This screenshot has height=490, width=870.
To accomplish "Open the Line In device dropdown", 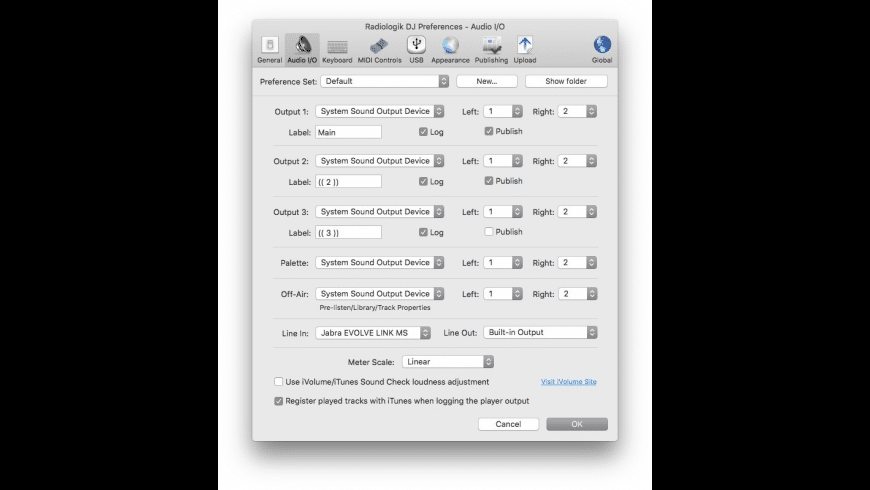I will pos(373,332).
